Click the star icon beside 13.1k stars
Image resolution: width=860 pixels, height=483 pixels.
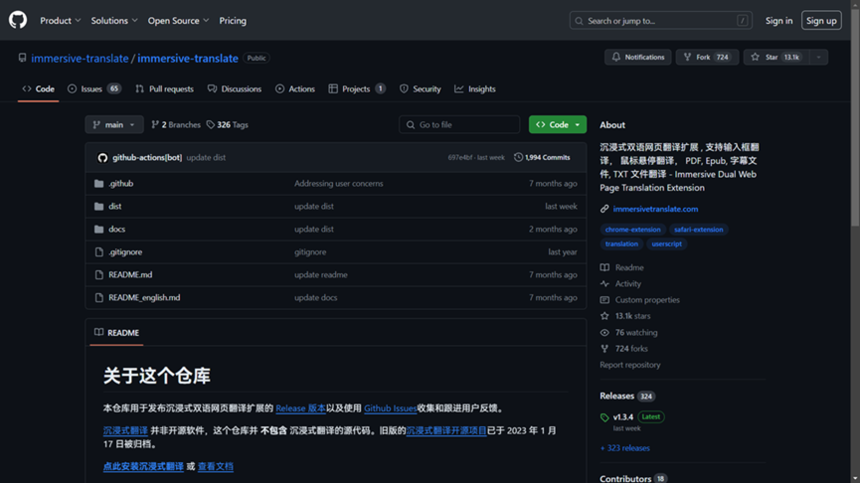click(604, 316)
